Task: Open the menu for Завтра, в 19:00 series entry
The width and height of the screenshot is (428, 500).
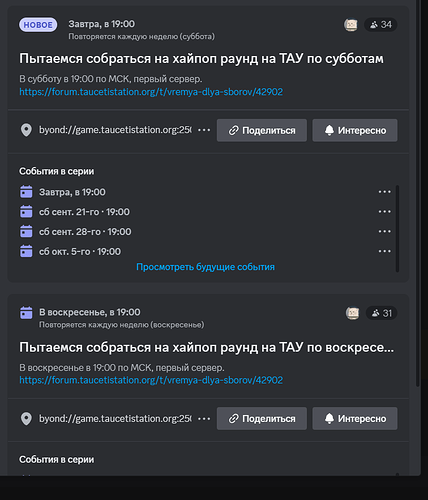Action: pos(384,192)
